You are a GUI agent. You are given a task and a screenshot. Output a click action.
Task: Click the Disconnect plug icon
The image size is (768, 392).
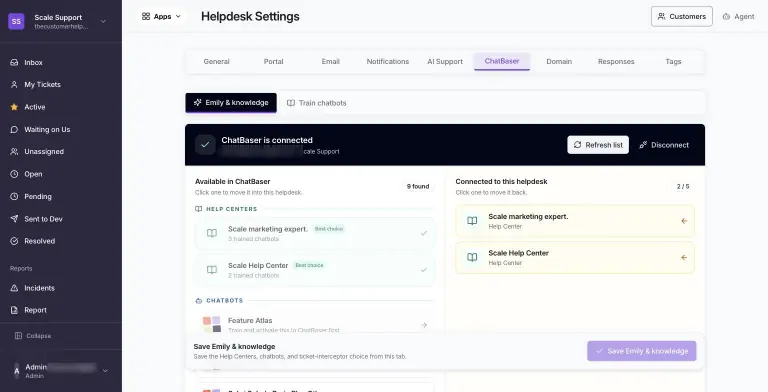click(x=643, y=145)
